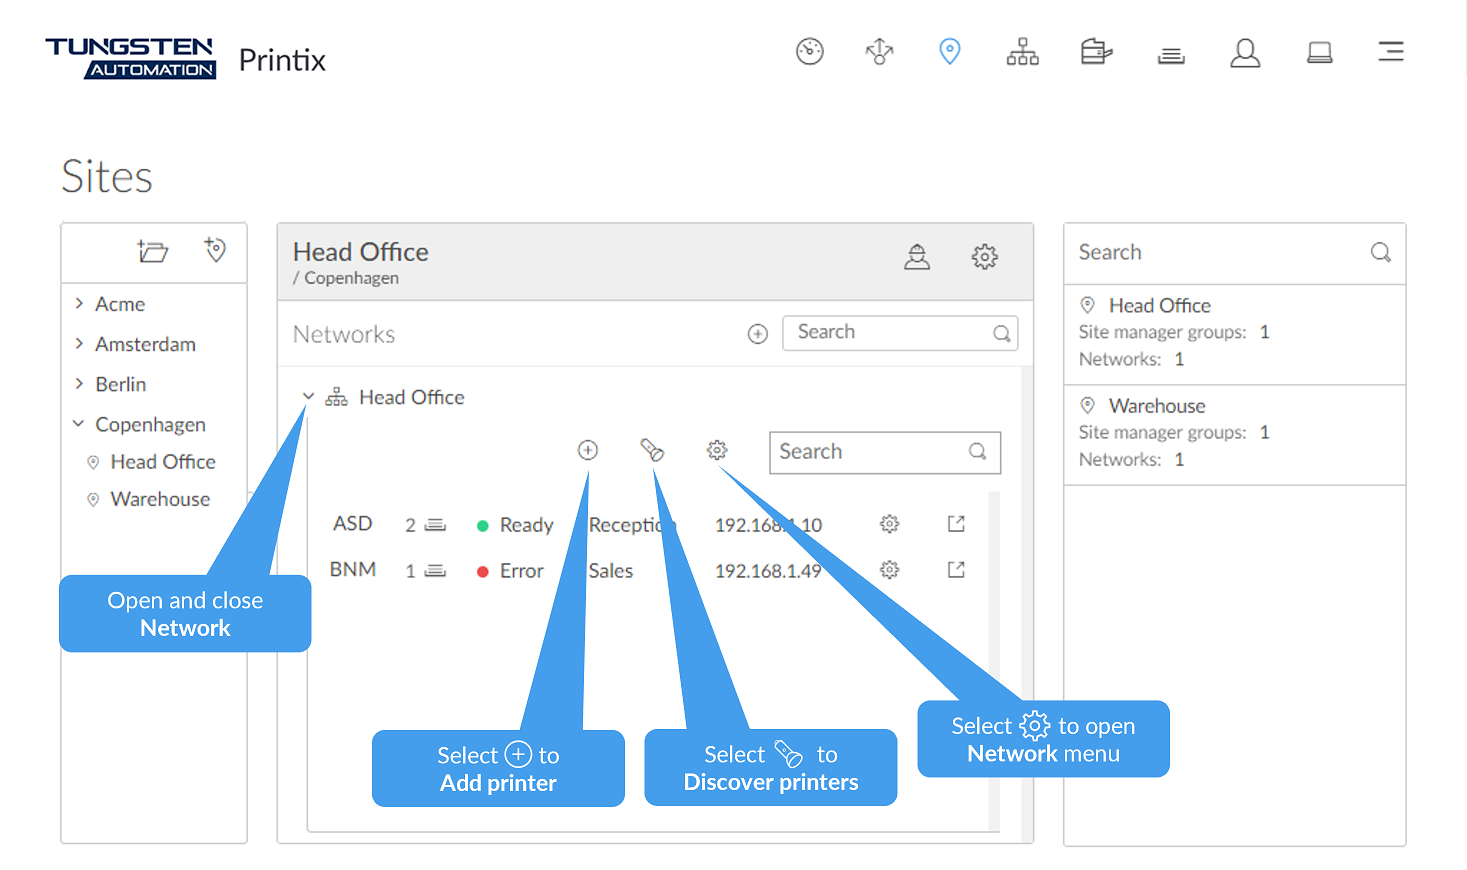Open the hamburger menu in top right
This screenshot has height=870, width=1467.
[x=1390, y=52]
